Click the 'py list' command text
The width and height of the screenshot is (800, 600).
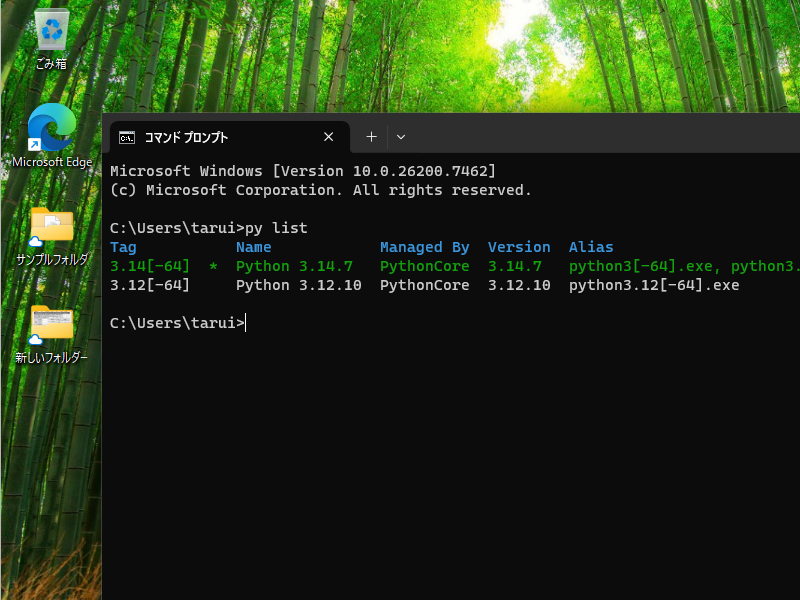pos(276,228)
